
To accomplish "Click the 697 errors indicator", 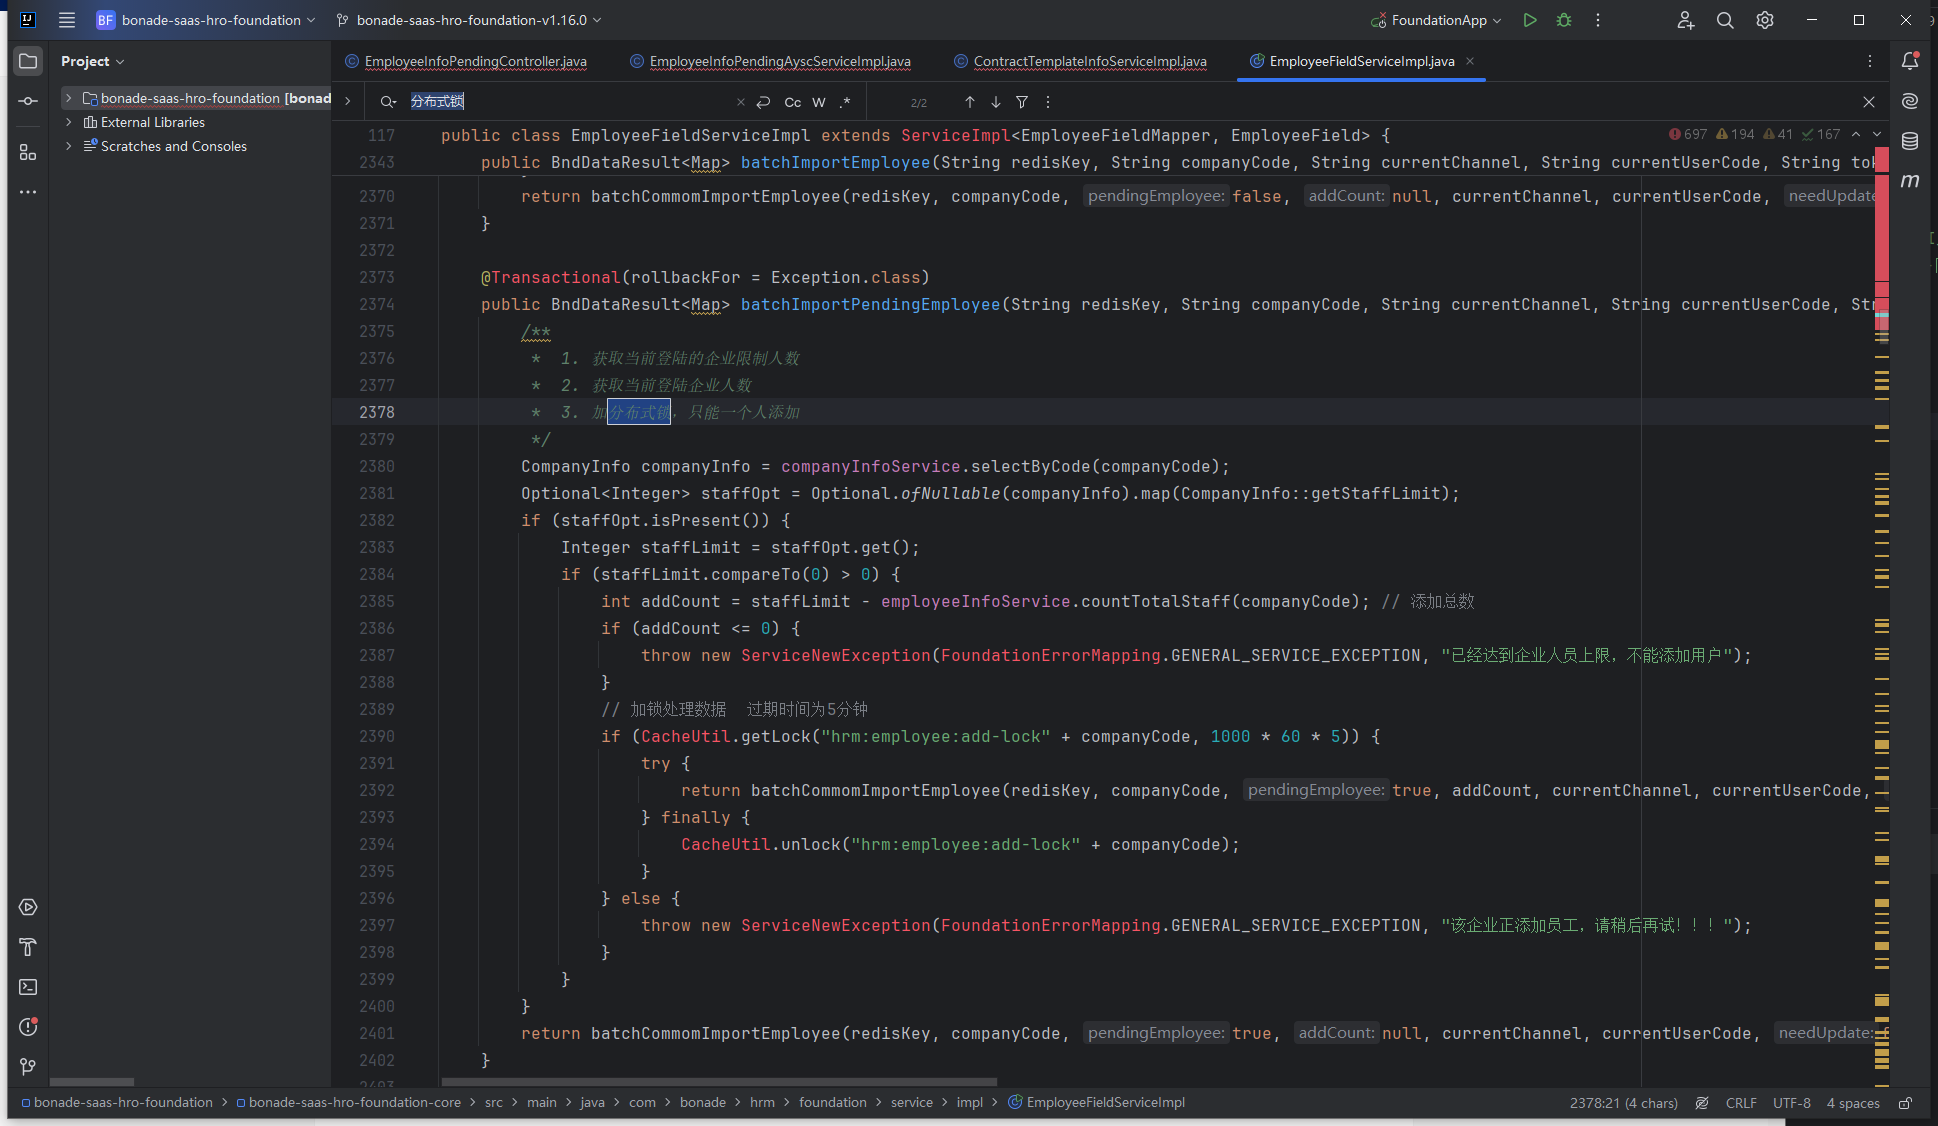I will [1688, 134].
